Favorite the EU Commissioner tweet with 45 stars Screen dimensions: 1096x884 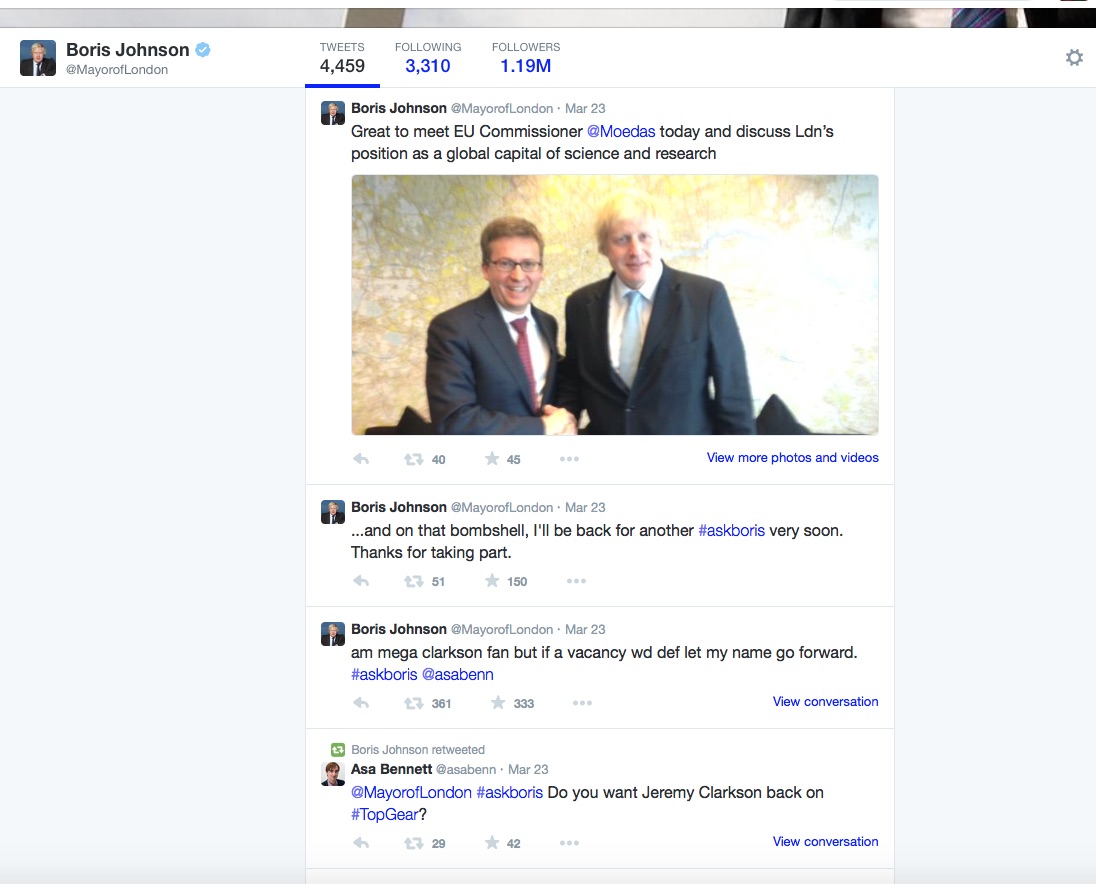click(492, 458)
